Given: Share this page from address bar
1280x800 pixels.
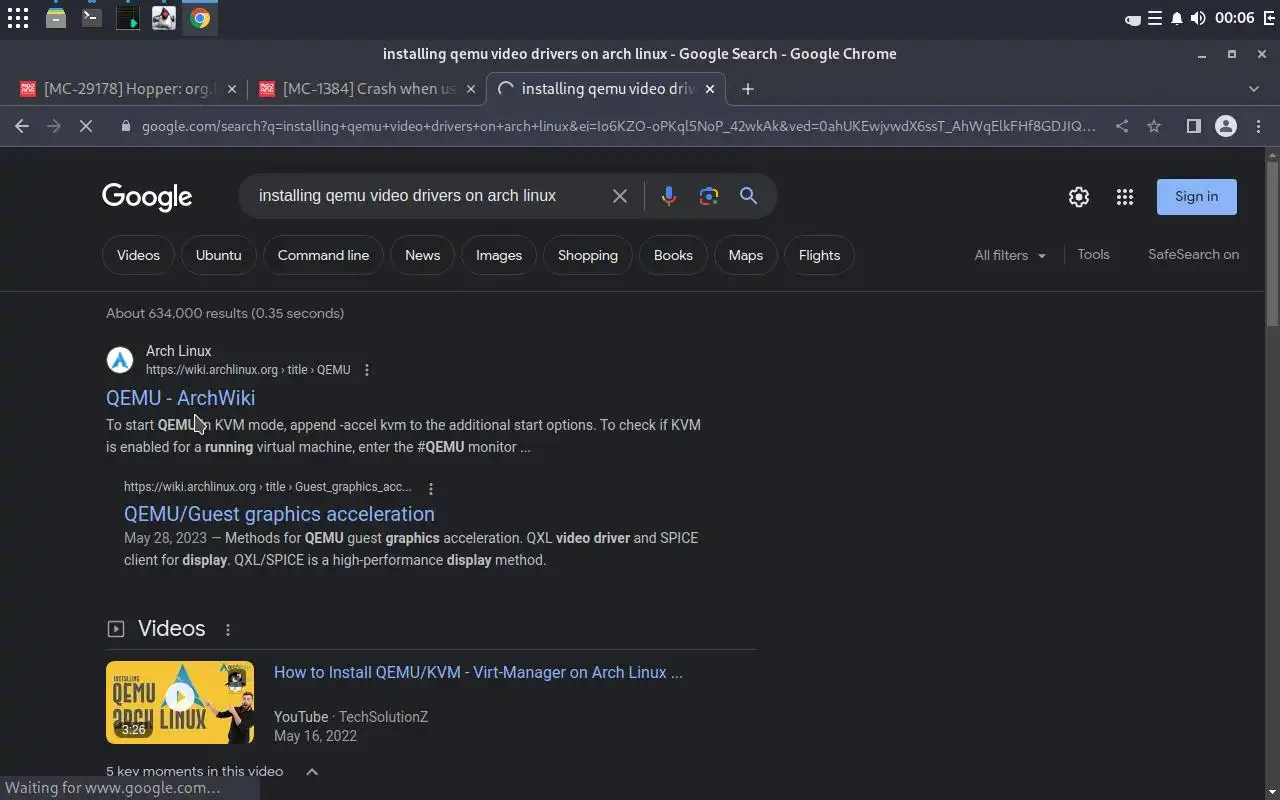Looking at the screenshot, I should (x=1122, y=126).
